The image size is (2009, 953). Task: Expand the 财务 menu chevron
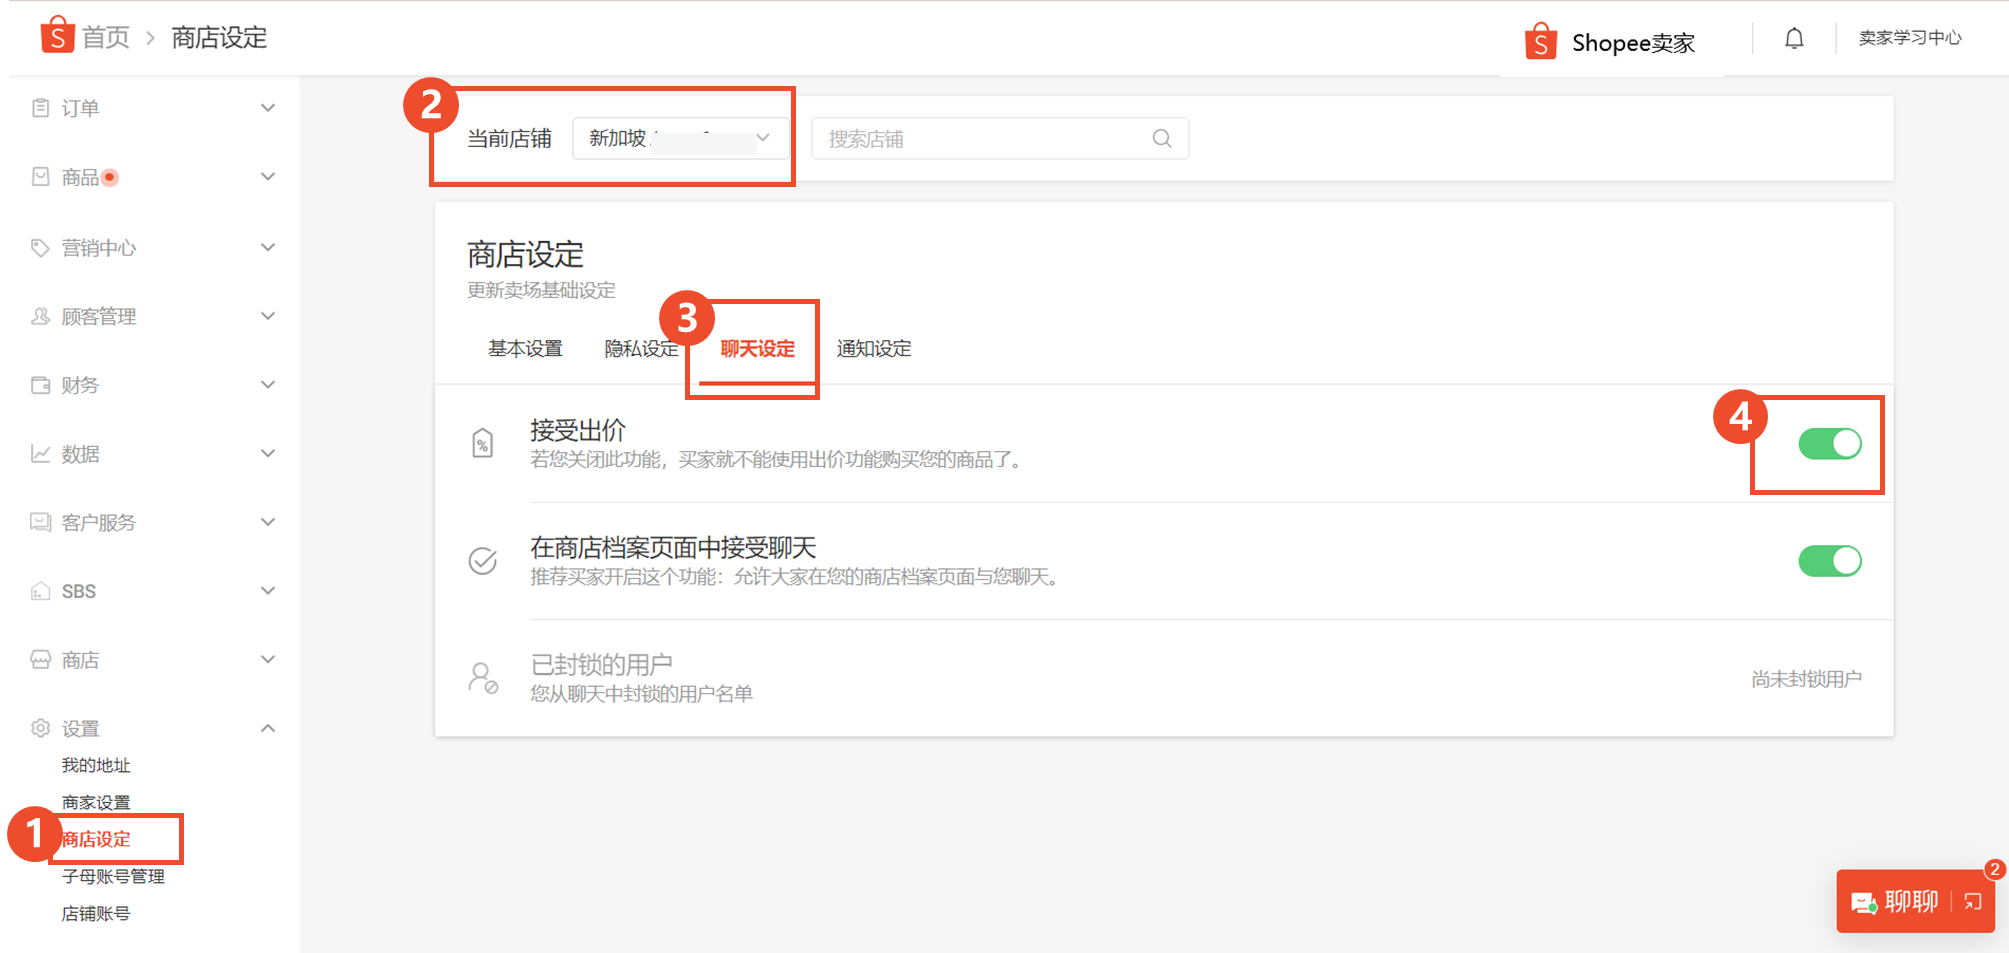[x=268, y=385]
